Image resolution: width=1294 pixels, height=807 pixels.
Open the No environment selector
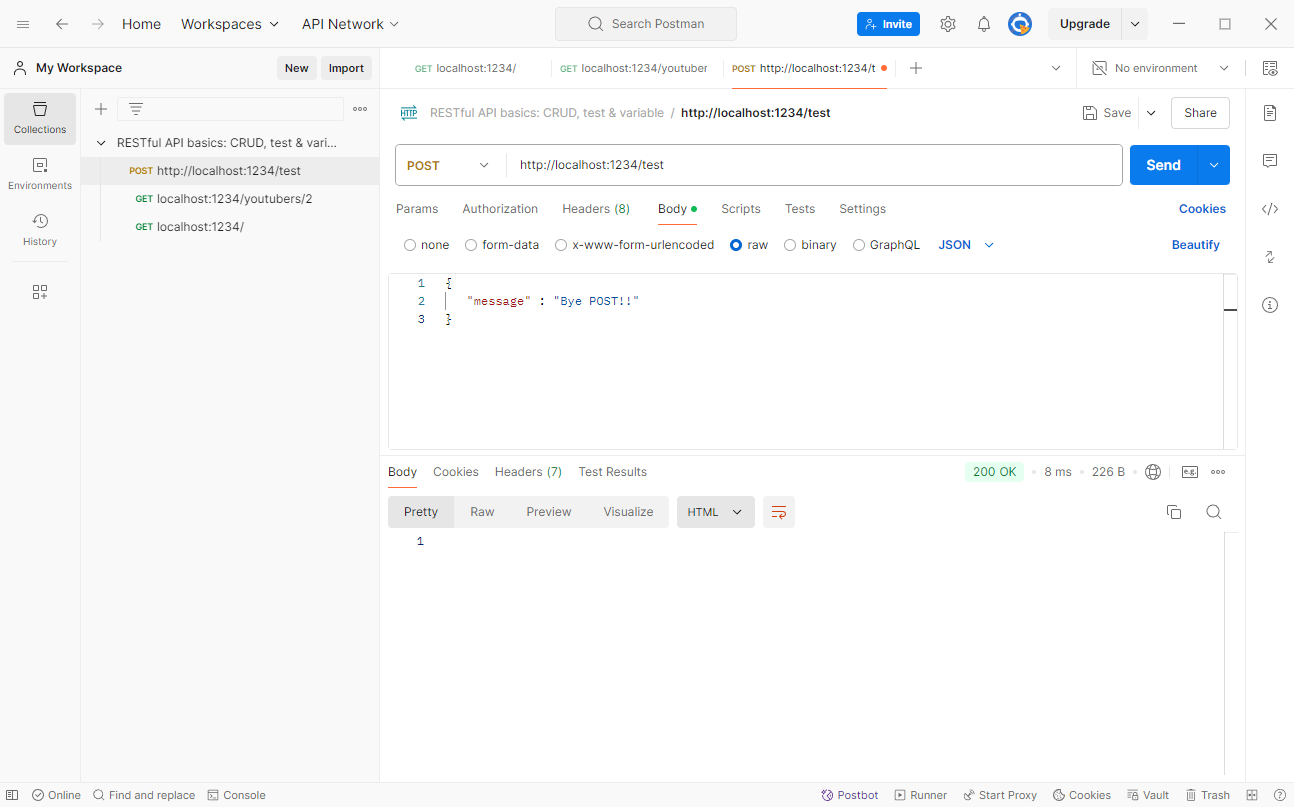pos(1160,68)
